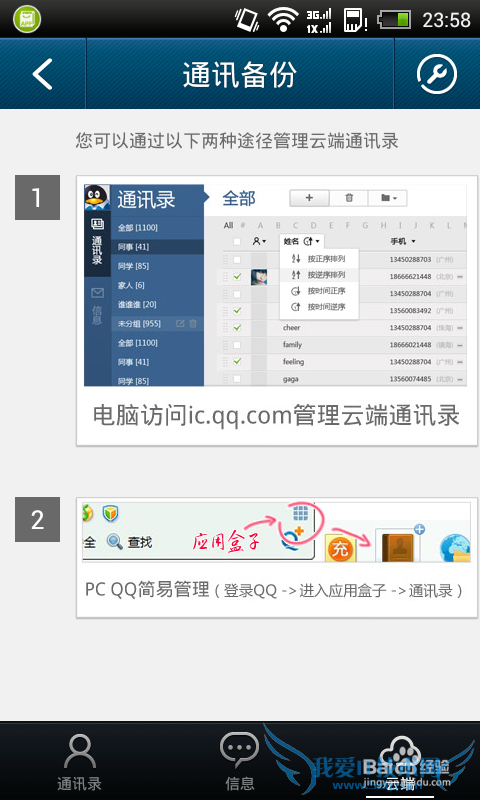This screenshot has height=800, width=480.
Task: Switch to the 信息 messages tab
Action: (x=239, y=762)
